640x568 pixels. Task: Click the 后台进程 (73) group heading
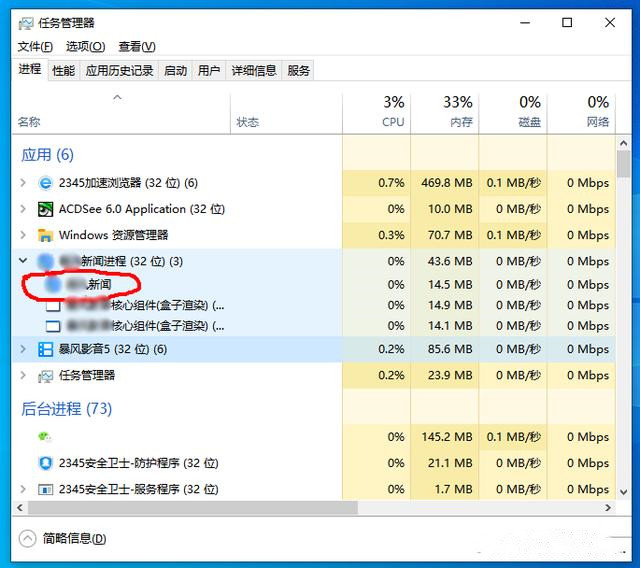(67, 408)
